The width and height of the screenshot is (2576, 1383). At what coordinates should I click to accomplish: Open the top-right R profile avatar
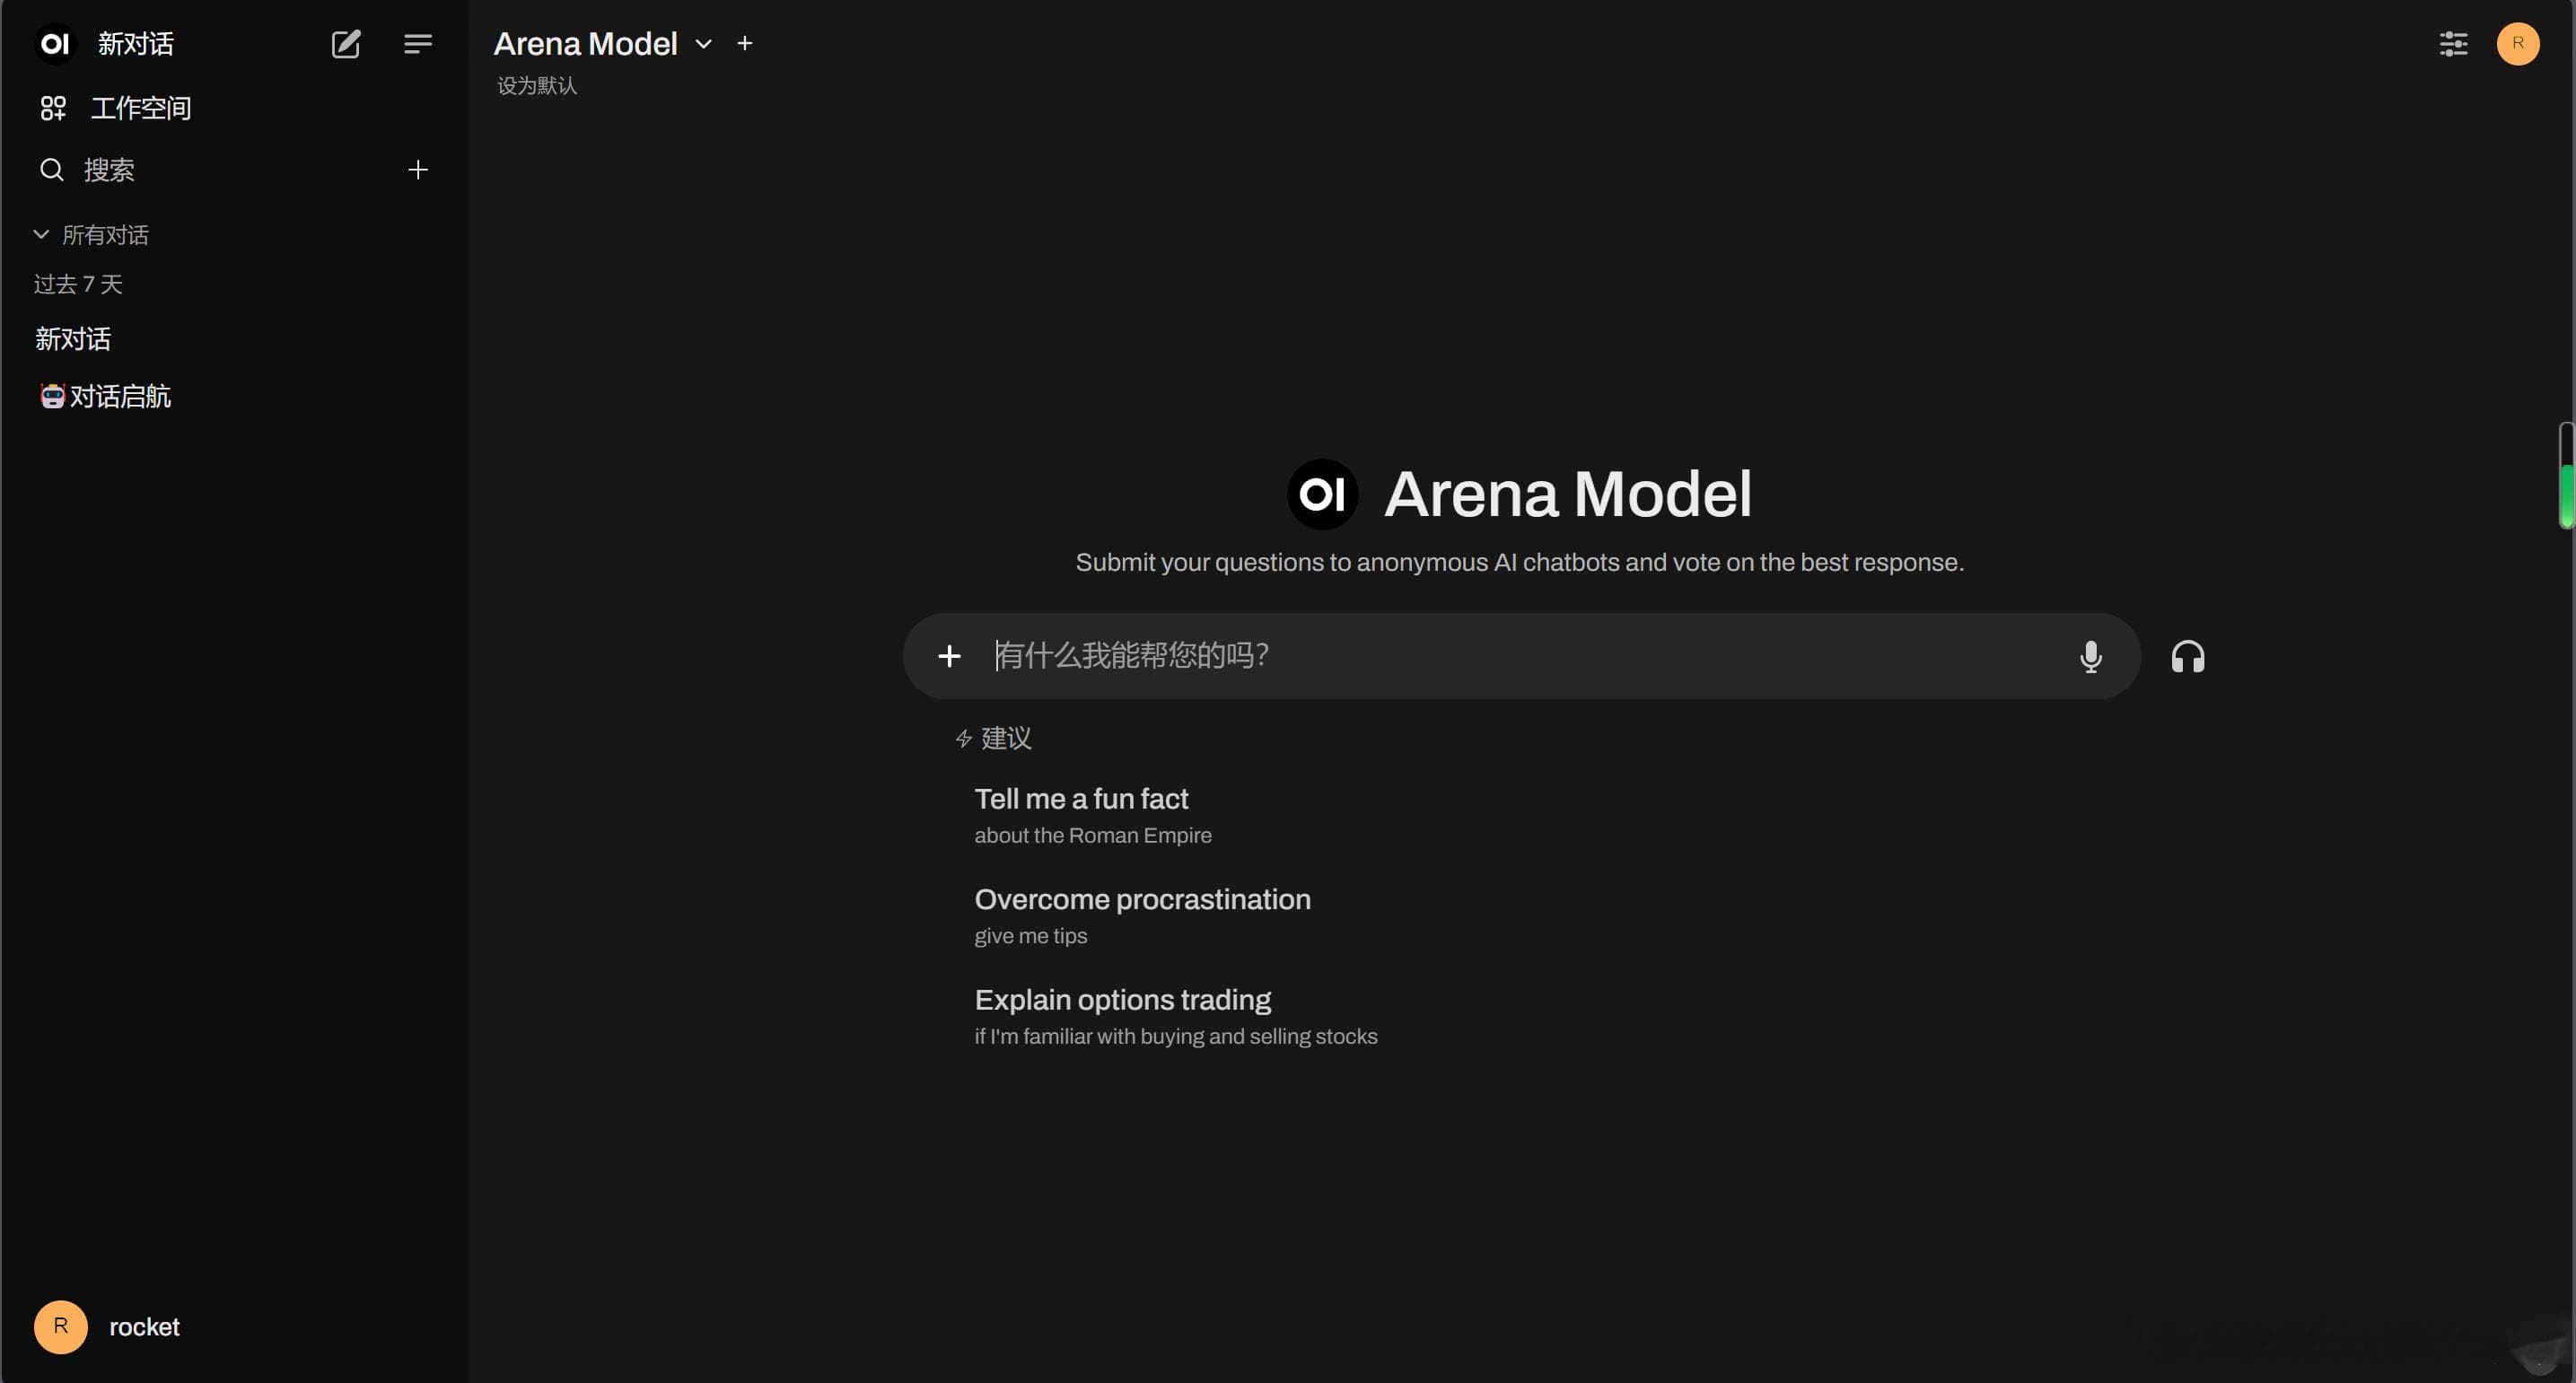tap(2517, 44)
